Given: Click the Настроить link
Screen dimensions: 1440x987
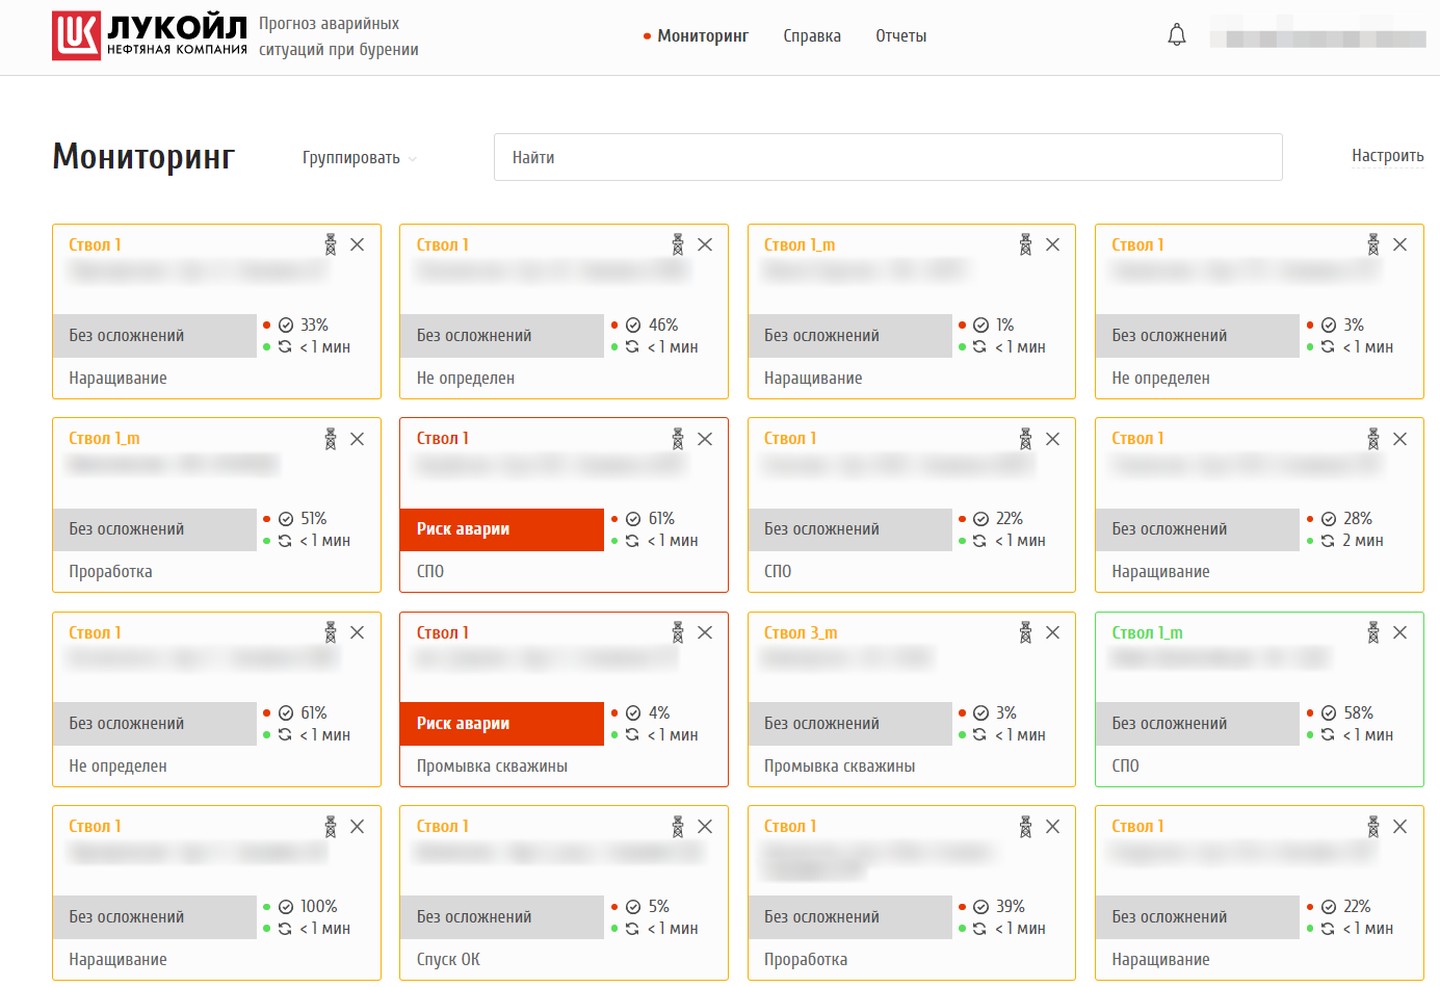Looking at the screenshot, I should tap(1388, 156).
